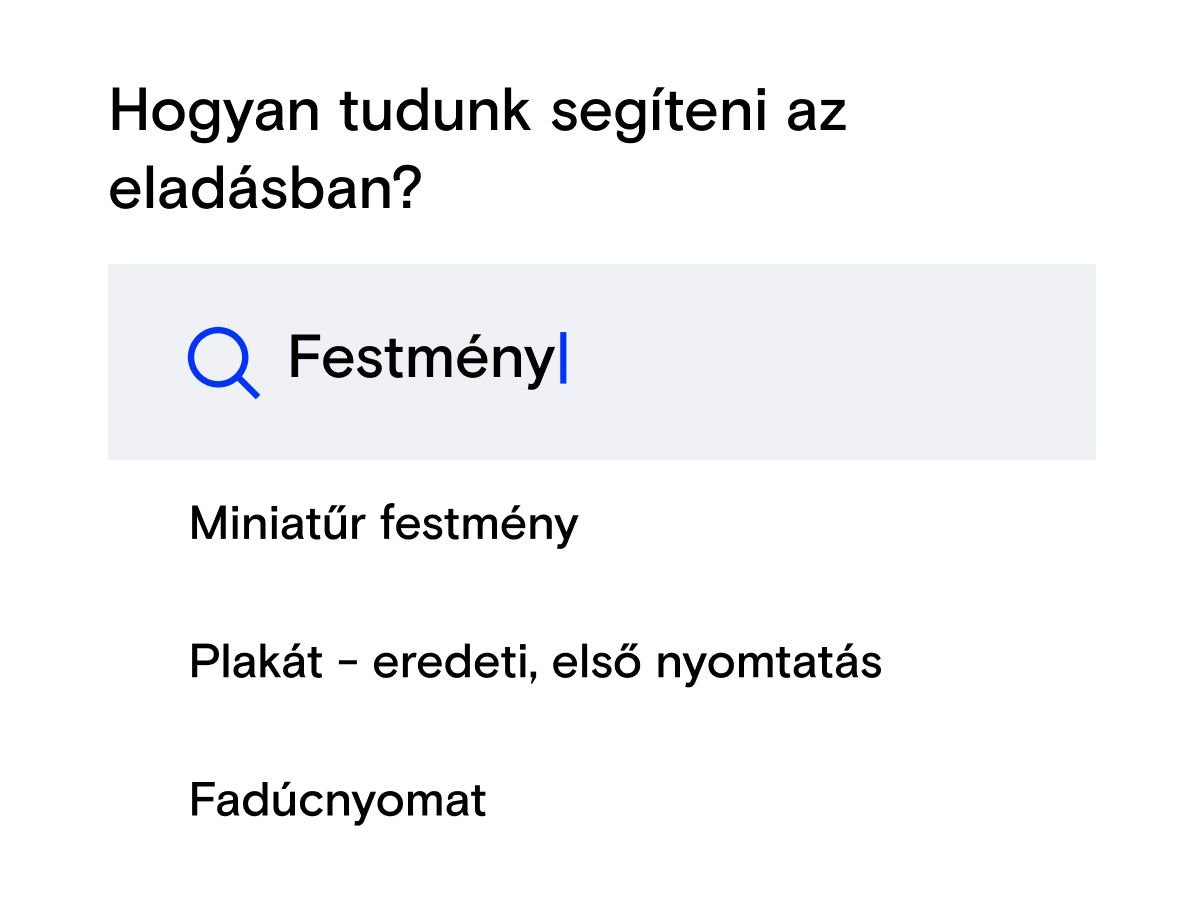This screenshot has height=900, width=1200.
Task: Choose Plakát - eredeti, első nyomtatás suggestion
Action: point(536,662)
